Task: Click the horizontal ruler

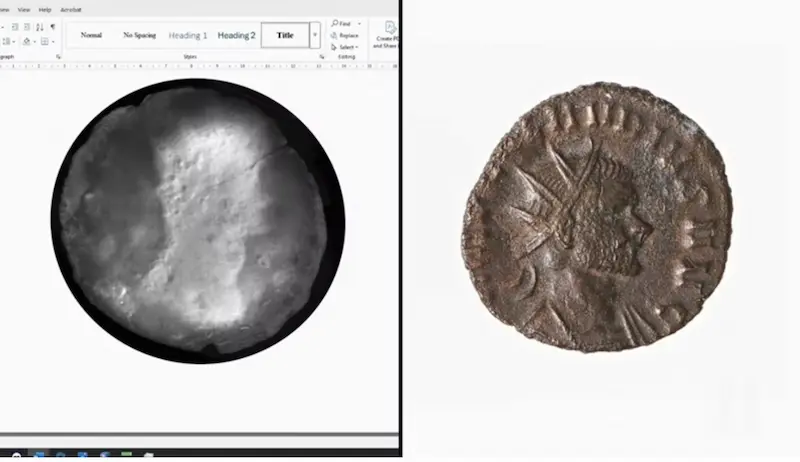Action: click(x=199, y=66)
